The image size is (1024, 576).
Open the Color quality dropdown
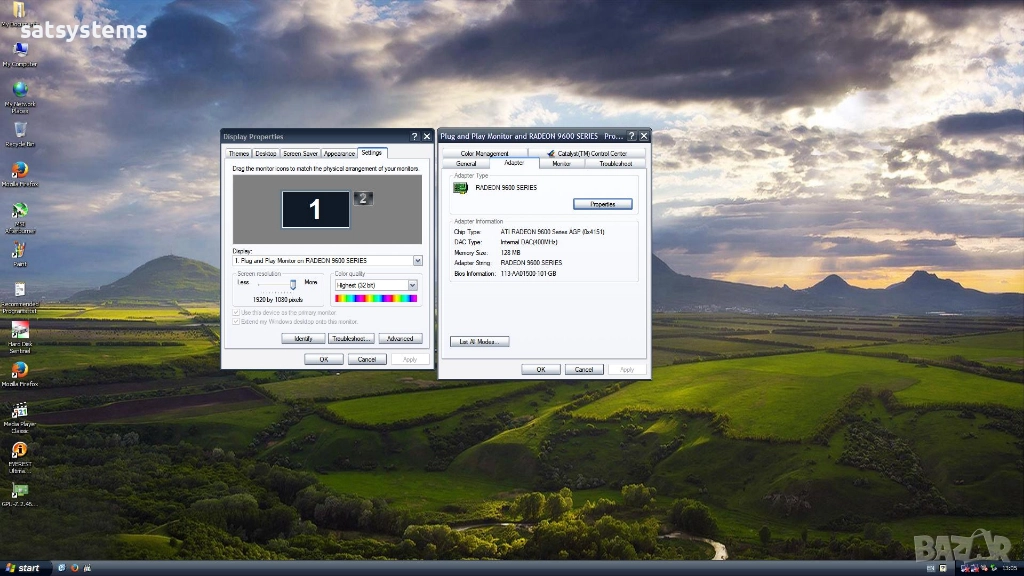pyautogui.click(x=412, y=286)
